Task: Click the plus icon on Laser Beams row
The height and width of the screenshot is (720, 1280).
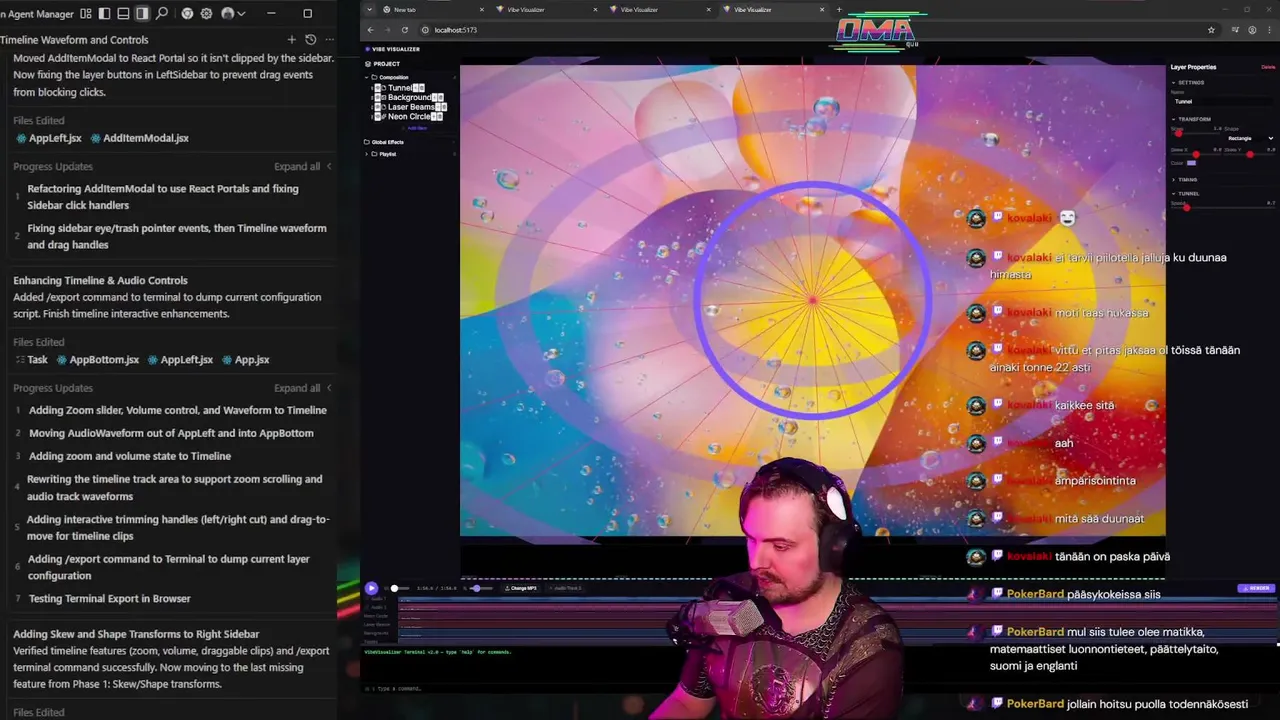Action: click(437, 107)
